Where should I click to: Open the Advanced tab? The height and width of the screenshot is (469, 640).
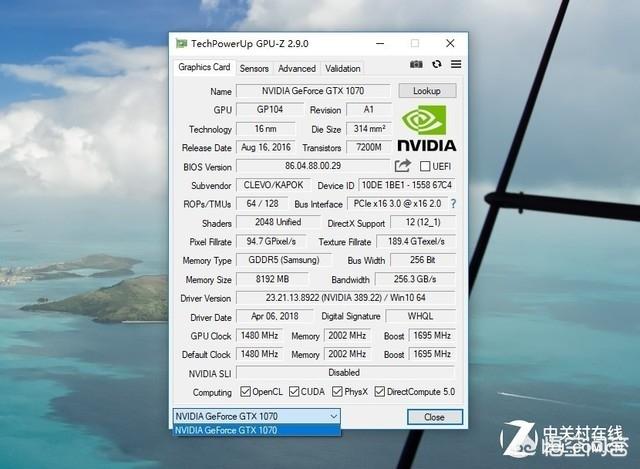pyautogui.click(x=297, y=69)
